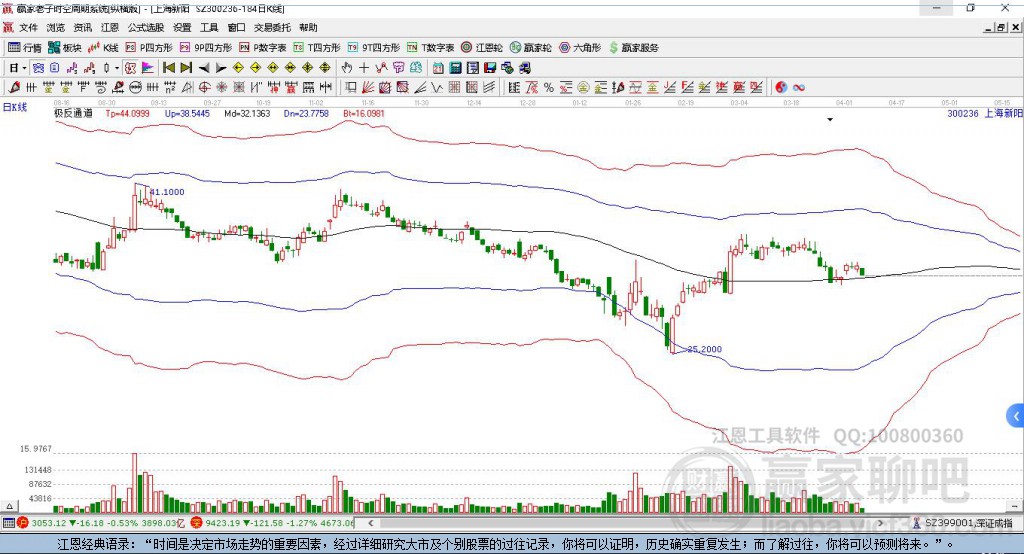The width and height of the screenshot is (1024, 554).
Task: Move chart right with black arrow
Action: 221,68
